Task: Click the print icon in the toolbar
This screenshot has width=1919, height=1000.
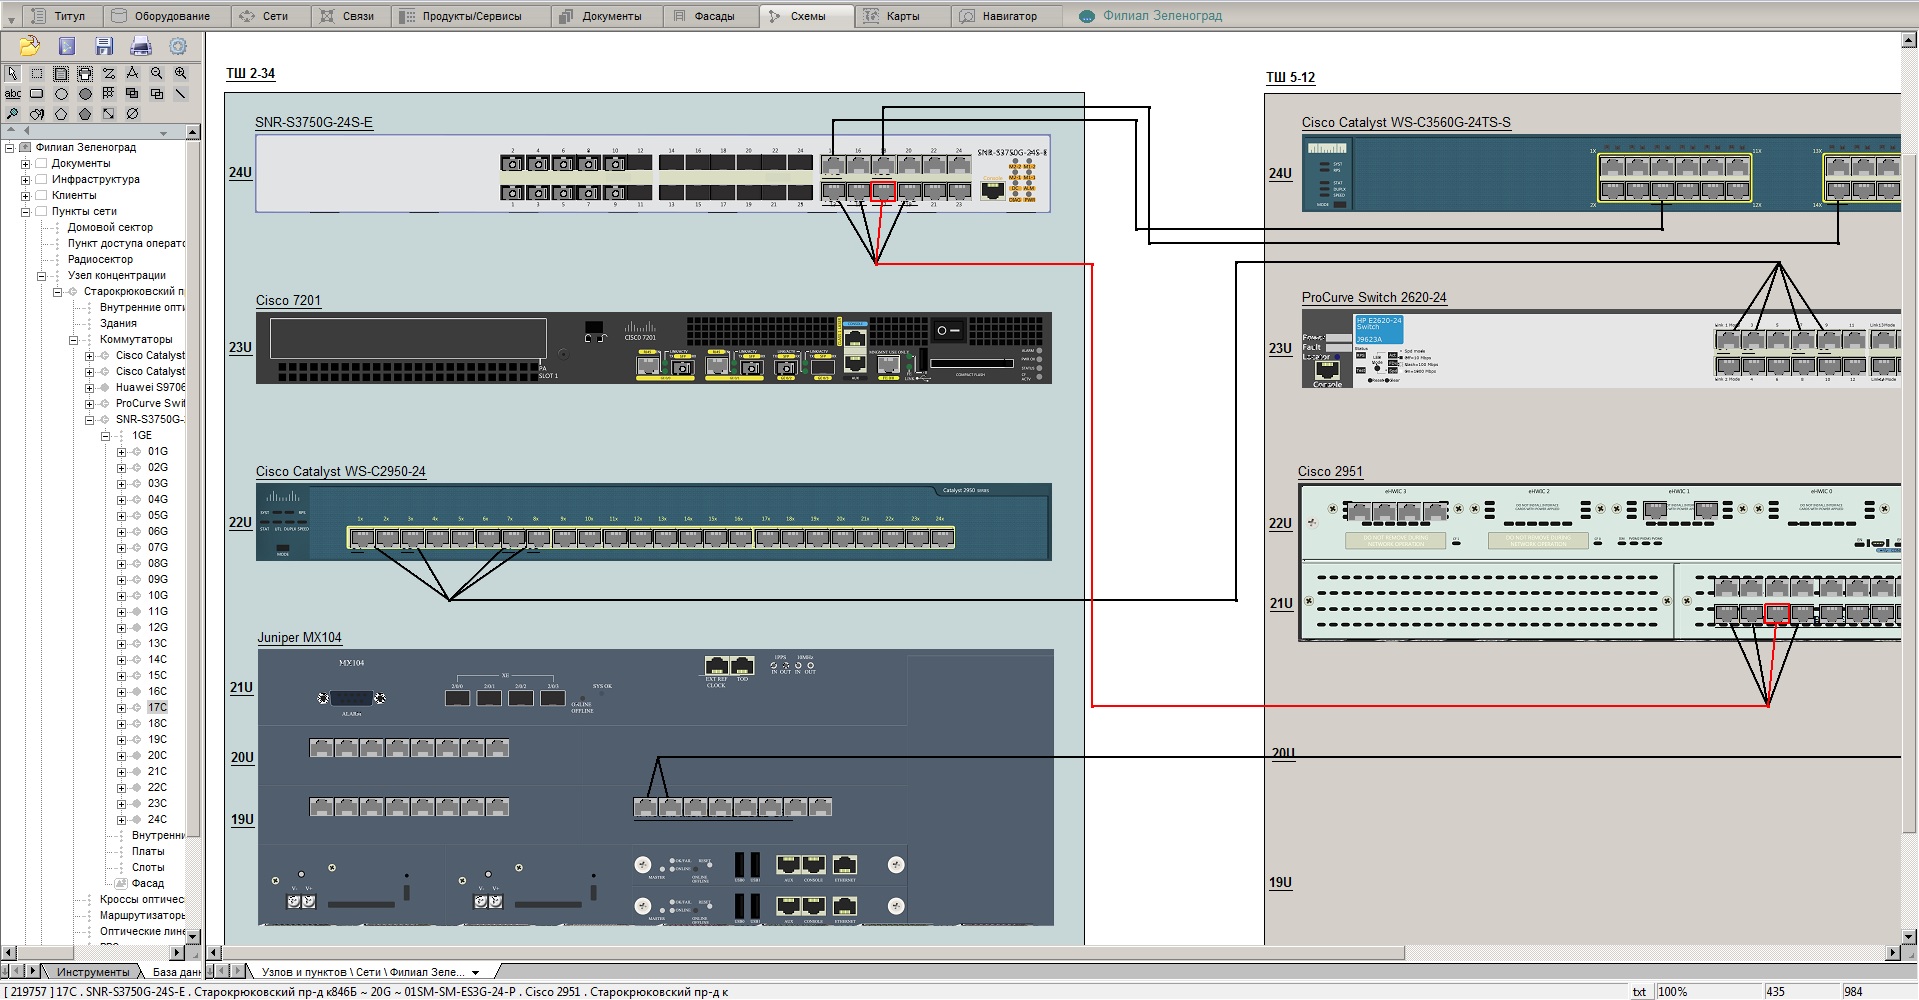Action: (x=141, y=46)
